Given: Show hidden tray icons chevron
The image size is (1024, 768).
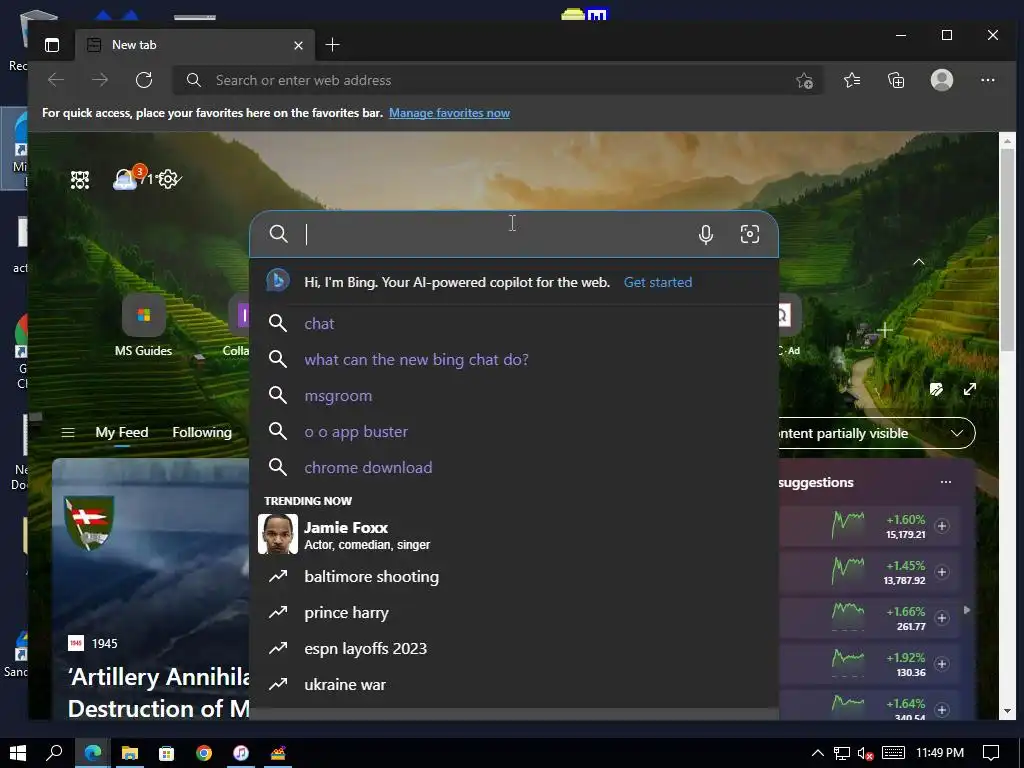Looking at the screenshot, I should [817, 753].
